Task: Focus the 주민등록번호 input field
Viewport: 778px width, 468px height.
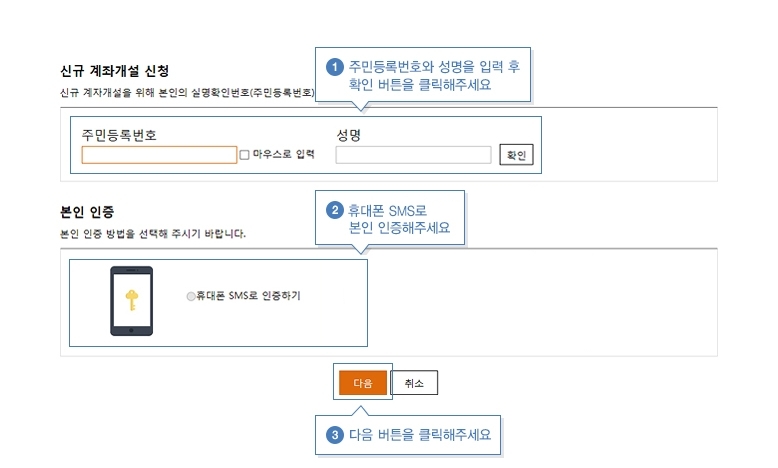Action: 159,155
